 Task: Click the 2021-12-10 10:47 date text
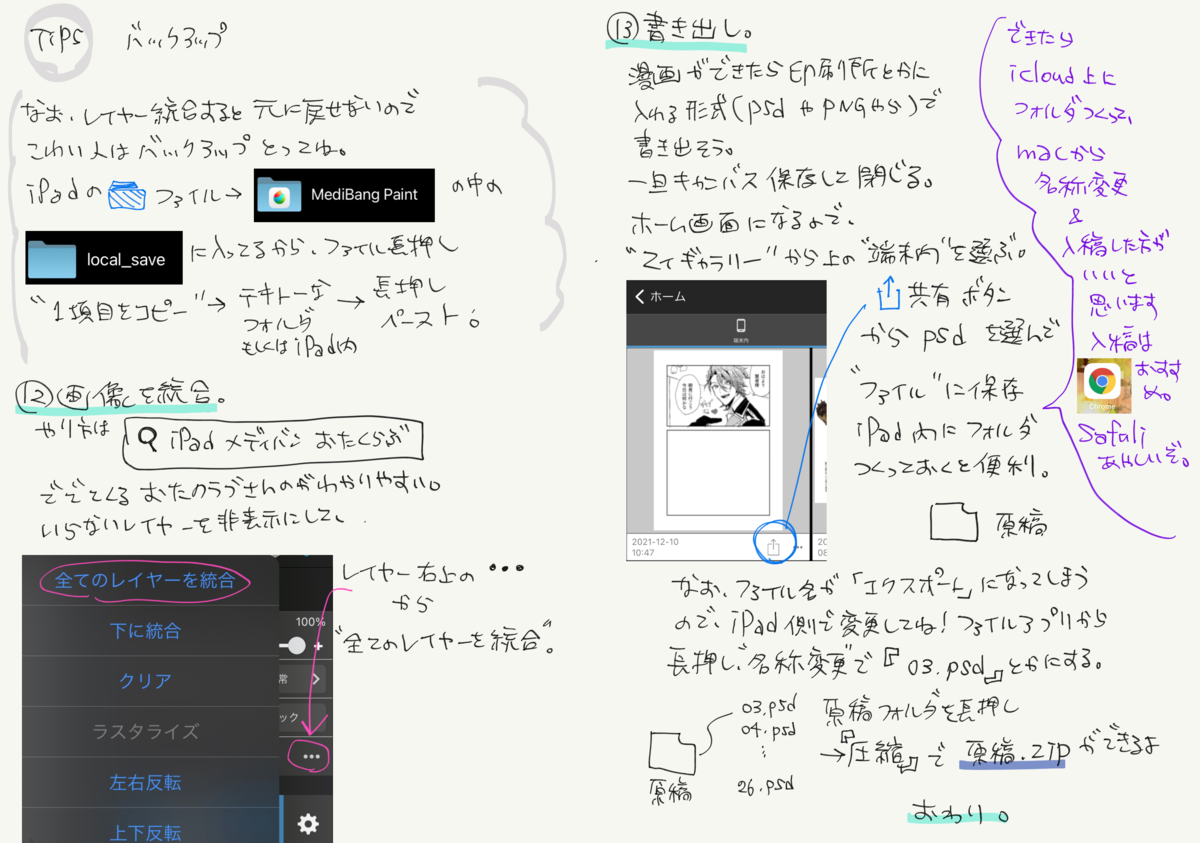(x=656, y=547)
